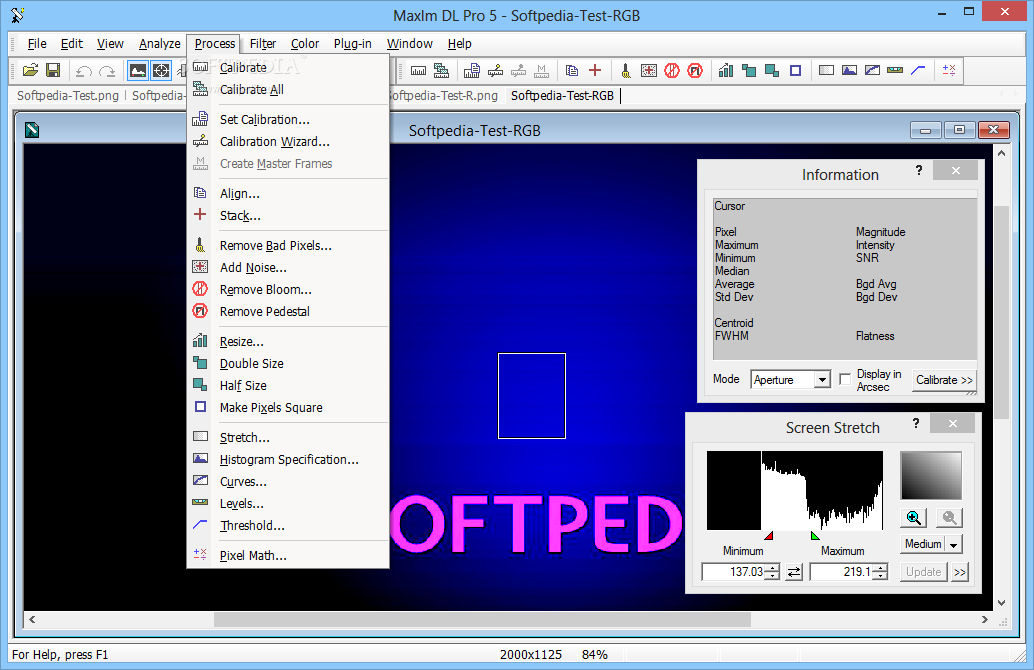This screenshot has width=1034, height=670.
Task: Click the zoom in magnifier in Screen Stretch
Action: click(x=913, y=518)
